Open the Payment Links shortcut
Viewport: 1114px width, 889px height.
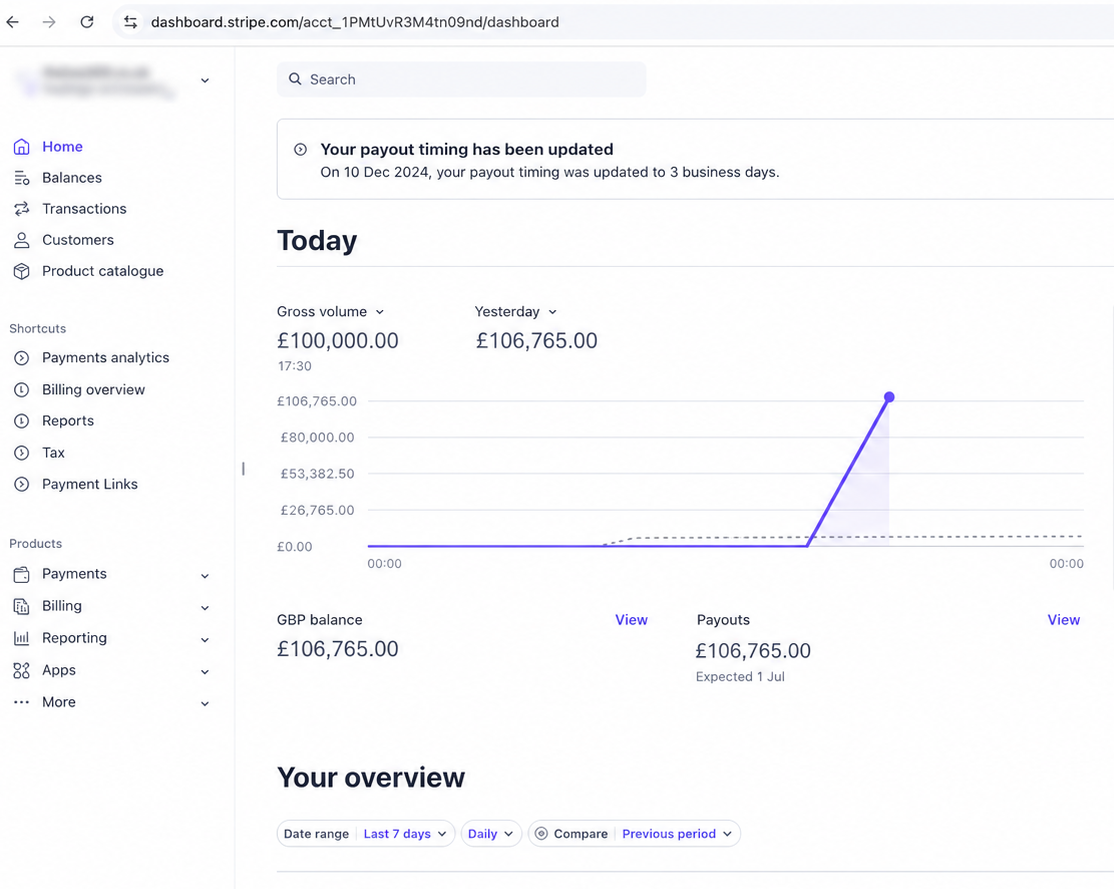(90, 484)
